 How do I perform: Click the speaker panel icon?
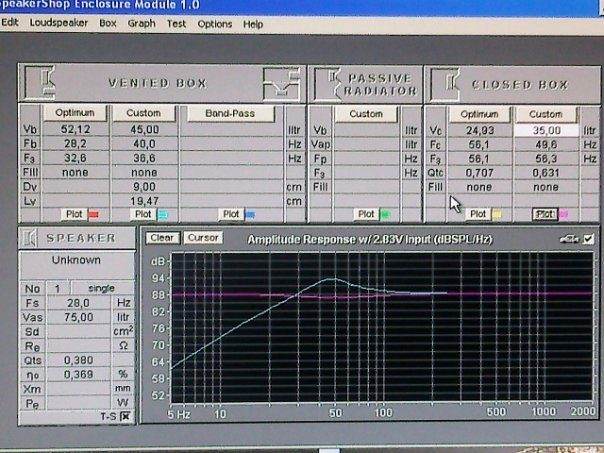[x=33, y=238]
